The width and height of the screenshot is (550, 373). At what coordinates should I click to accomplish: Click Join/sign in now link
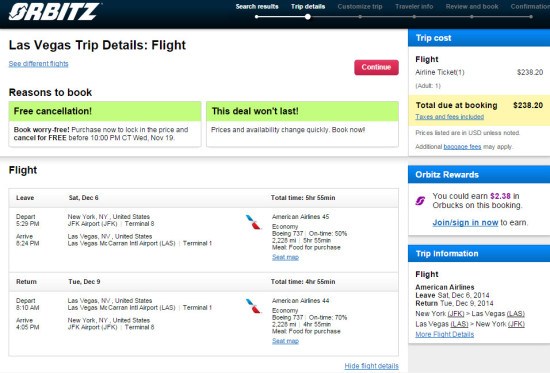465,222
